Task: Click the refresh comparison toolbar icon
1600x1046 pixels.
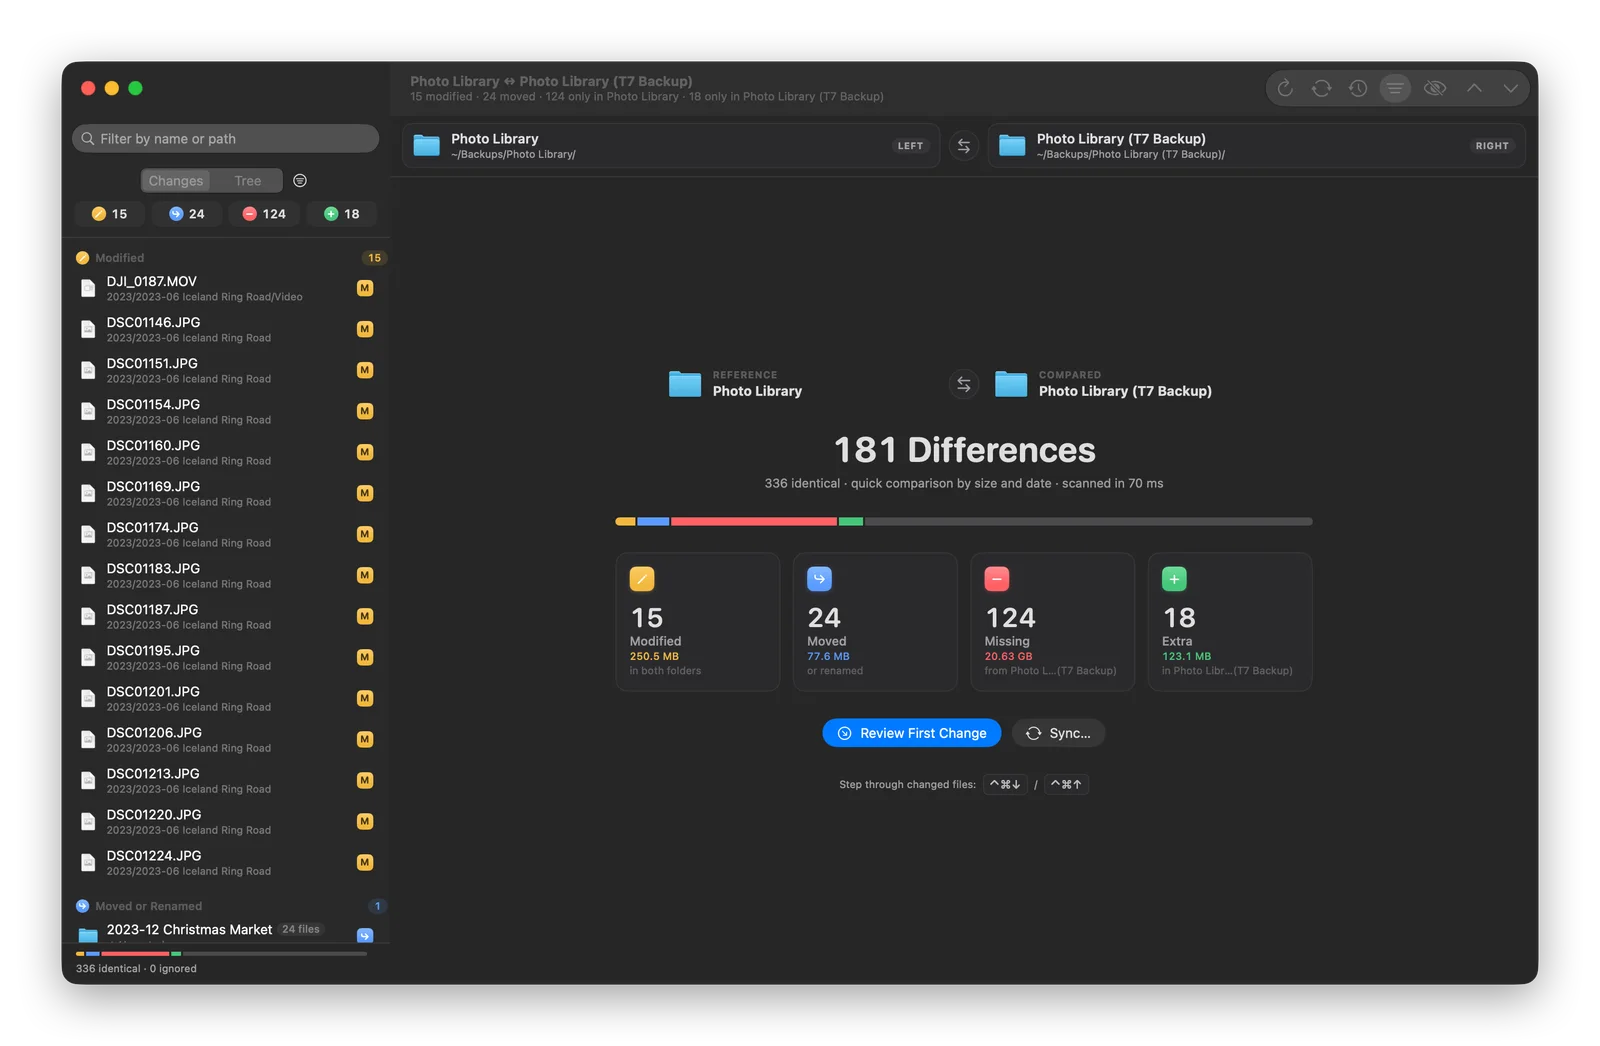Action: pyautogui.click(x=1285, y=89)
